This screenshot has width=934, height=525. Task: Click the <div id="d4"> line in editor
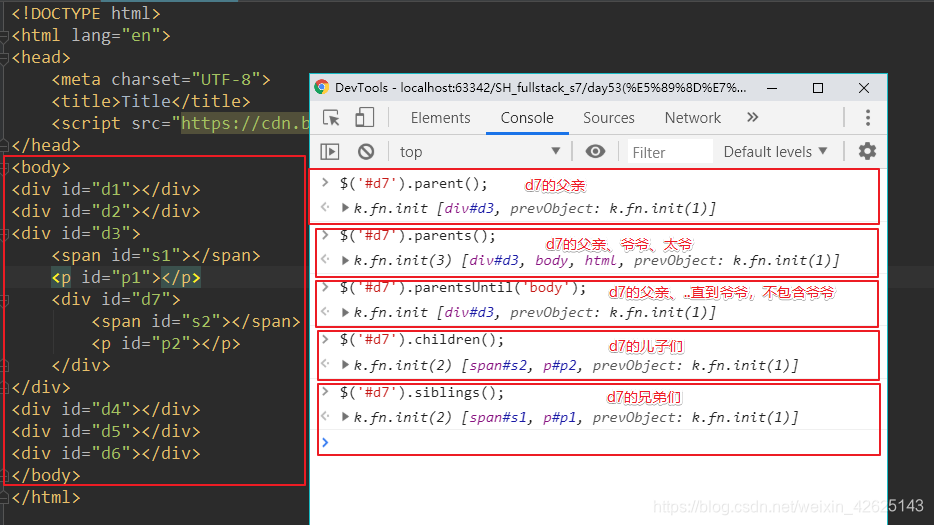106,409
